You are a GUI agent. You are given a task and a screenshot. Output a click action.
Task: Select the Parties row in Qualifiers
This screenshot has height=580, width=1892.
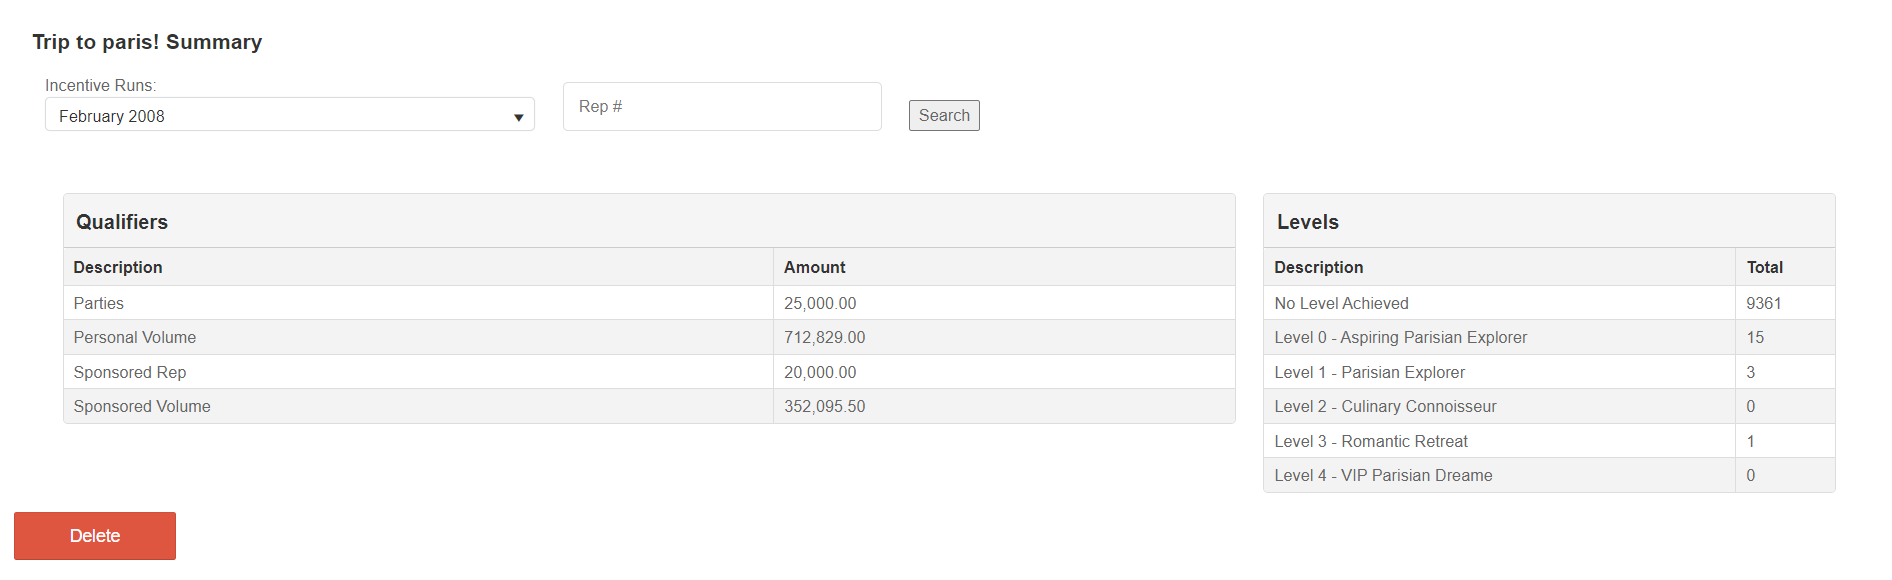(99, 303)
